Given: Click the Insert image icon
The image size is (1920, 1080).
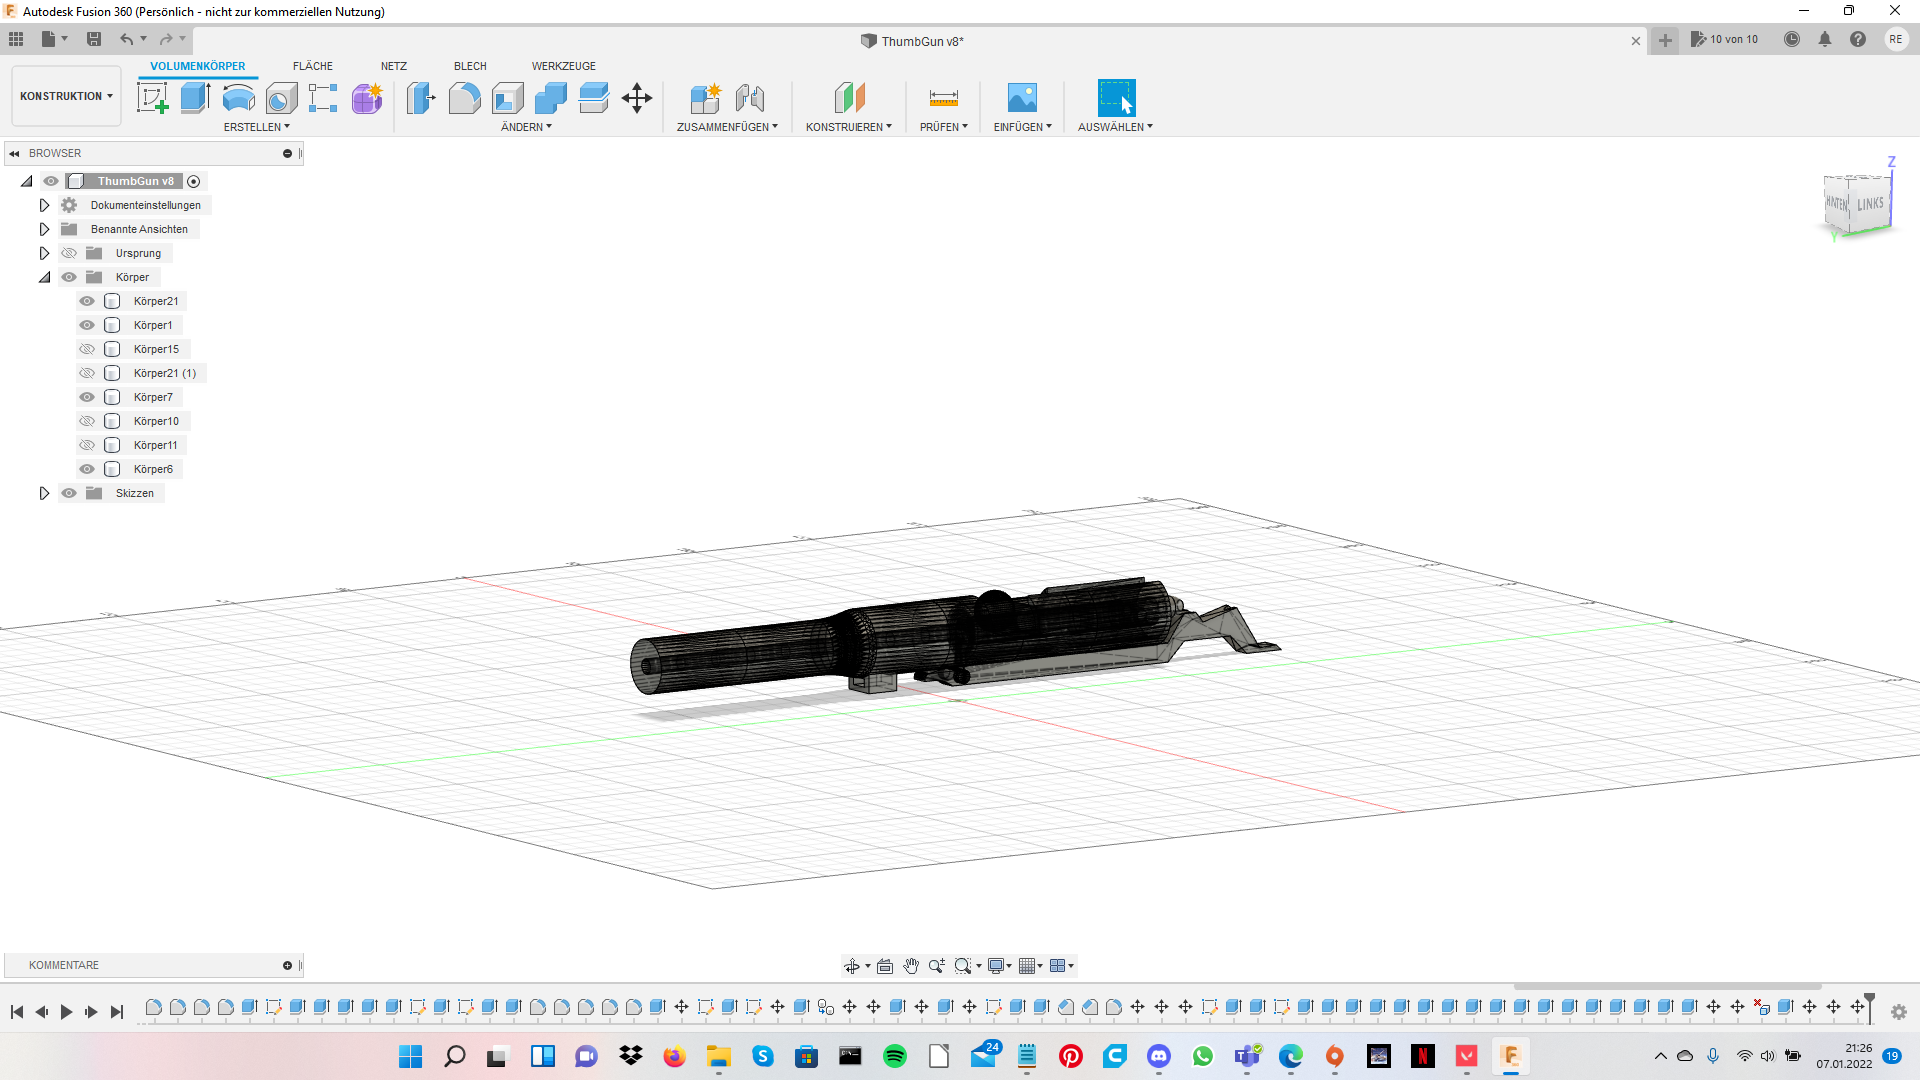Looking at the screenshot, I should (x=1022, y=98).
